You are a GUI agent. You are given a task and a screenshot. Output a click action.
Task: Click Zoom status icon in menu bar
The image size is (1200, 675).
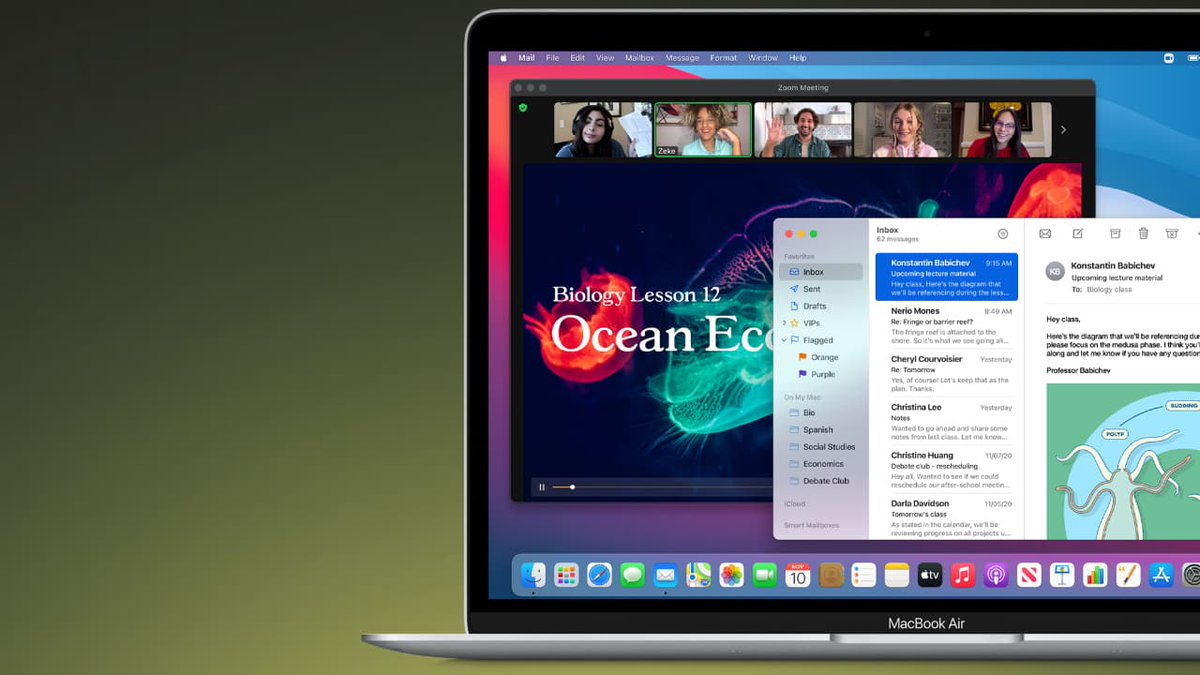point(1168,58)
